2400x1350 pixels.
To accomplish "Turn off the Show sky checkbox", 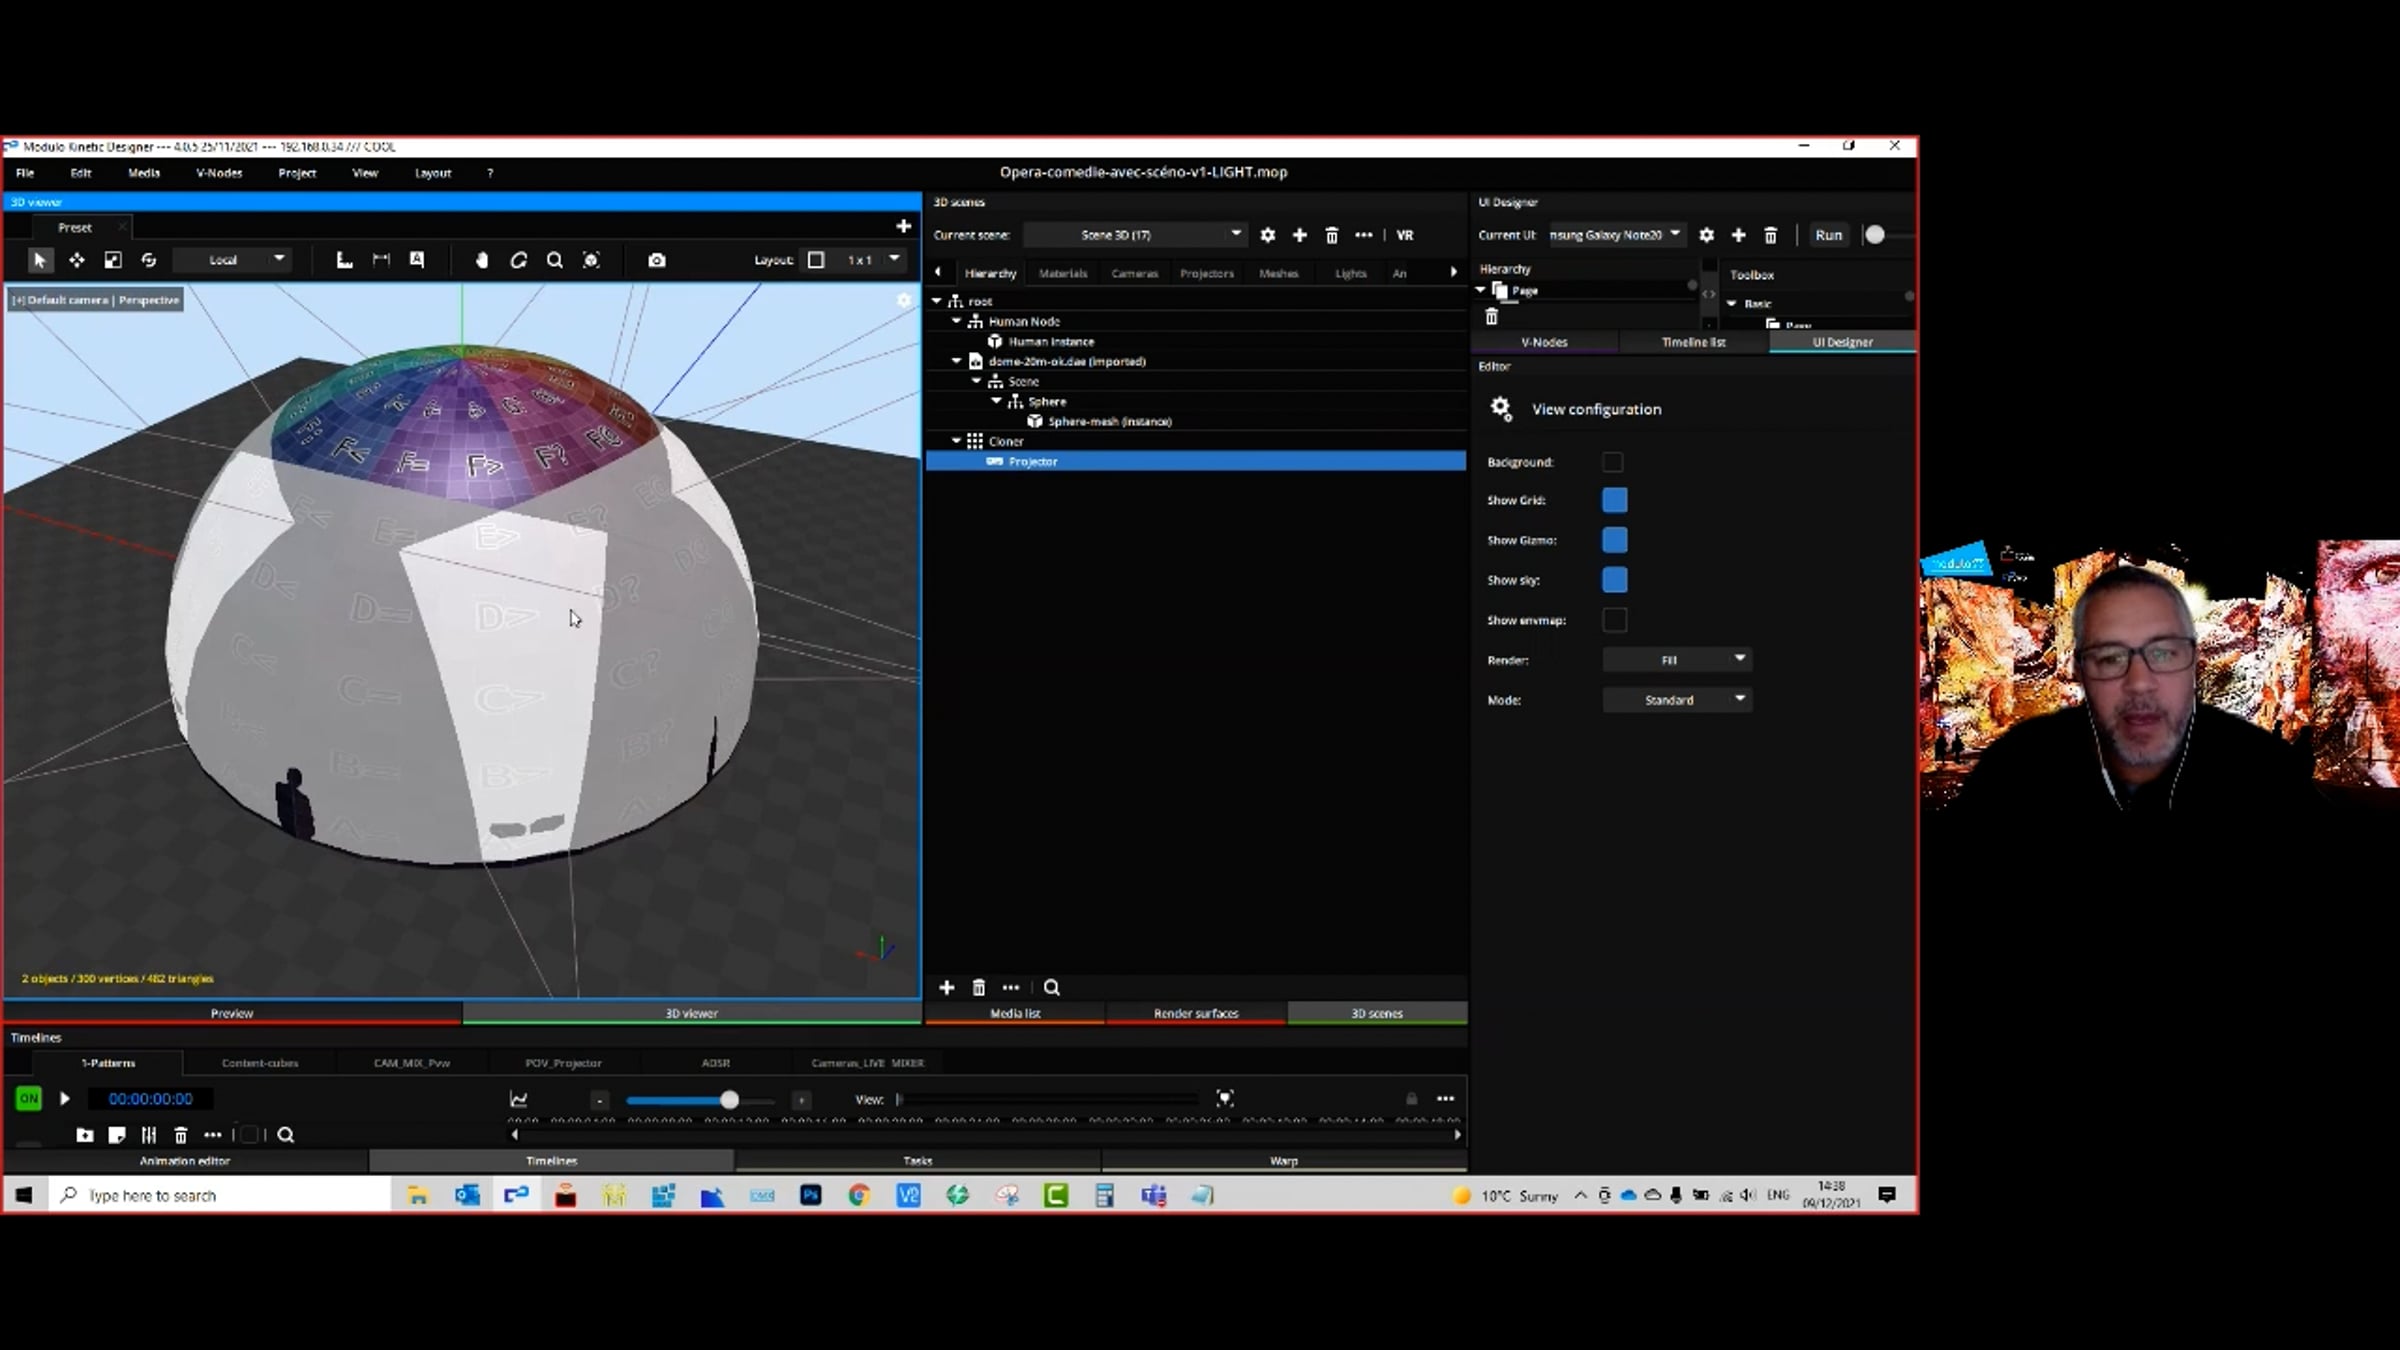I will coord(1614,580).
